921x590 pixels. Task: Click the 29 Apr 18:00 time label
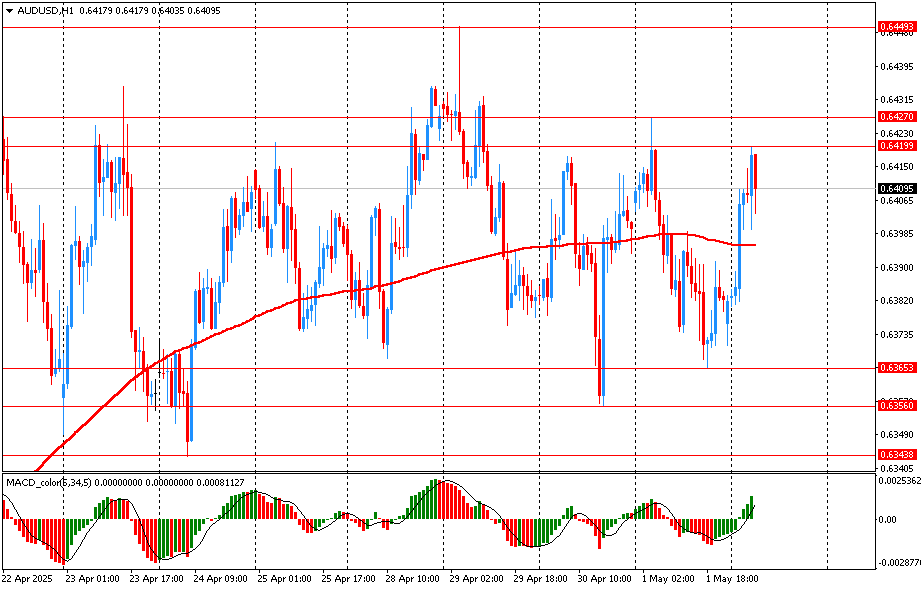(x=540, y=579)
